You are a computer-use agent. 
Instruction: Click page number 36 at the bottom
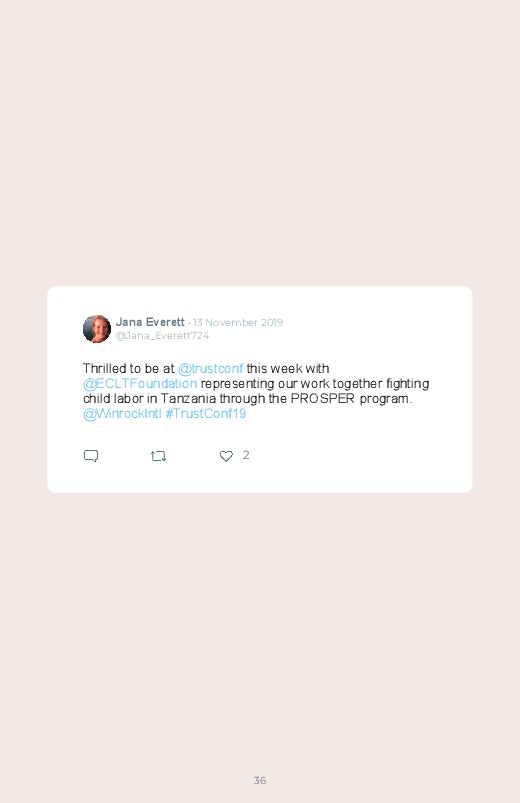pyautogui.click(x=260, y=780)
